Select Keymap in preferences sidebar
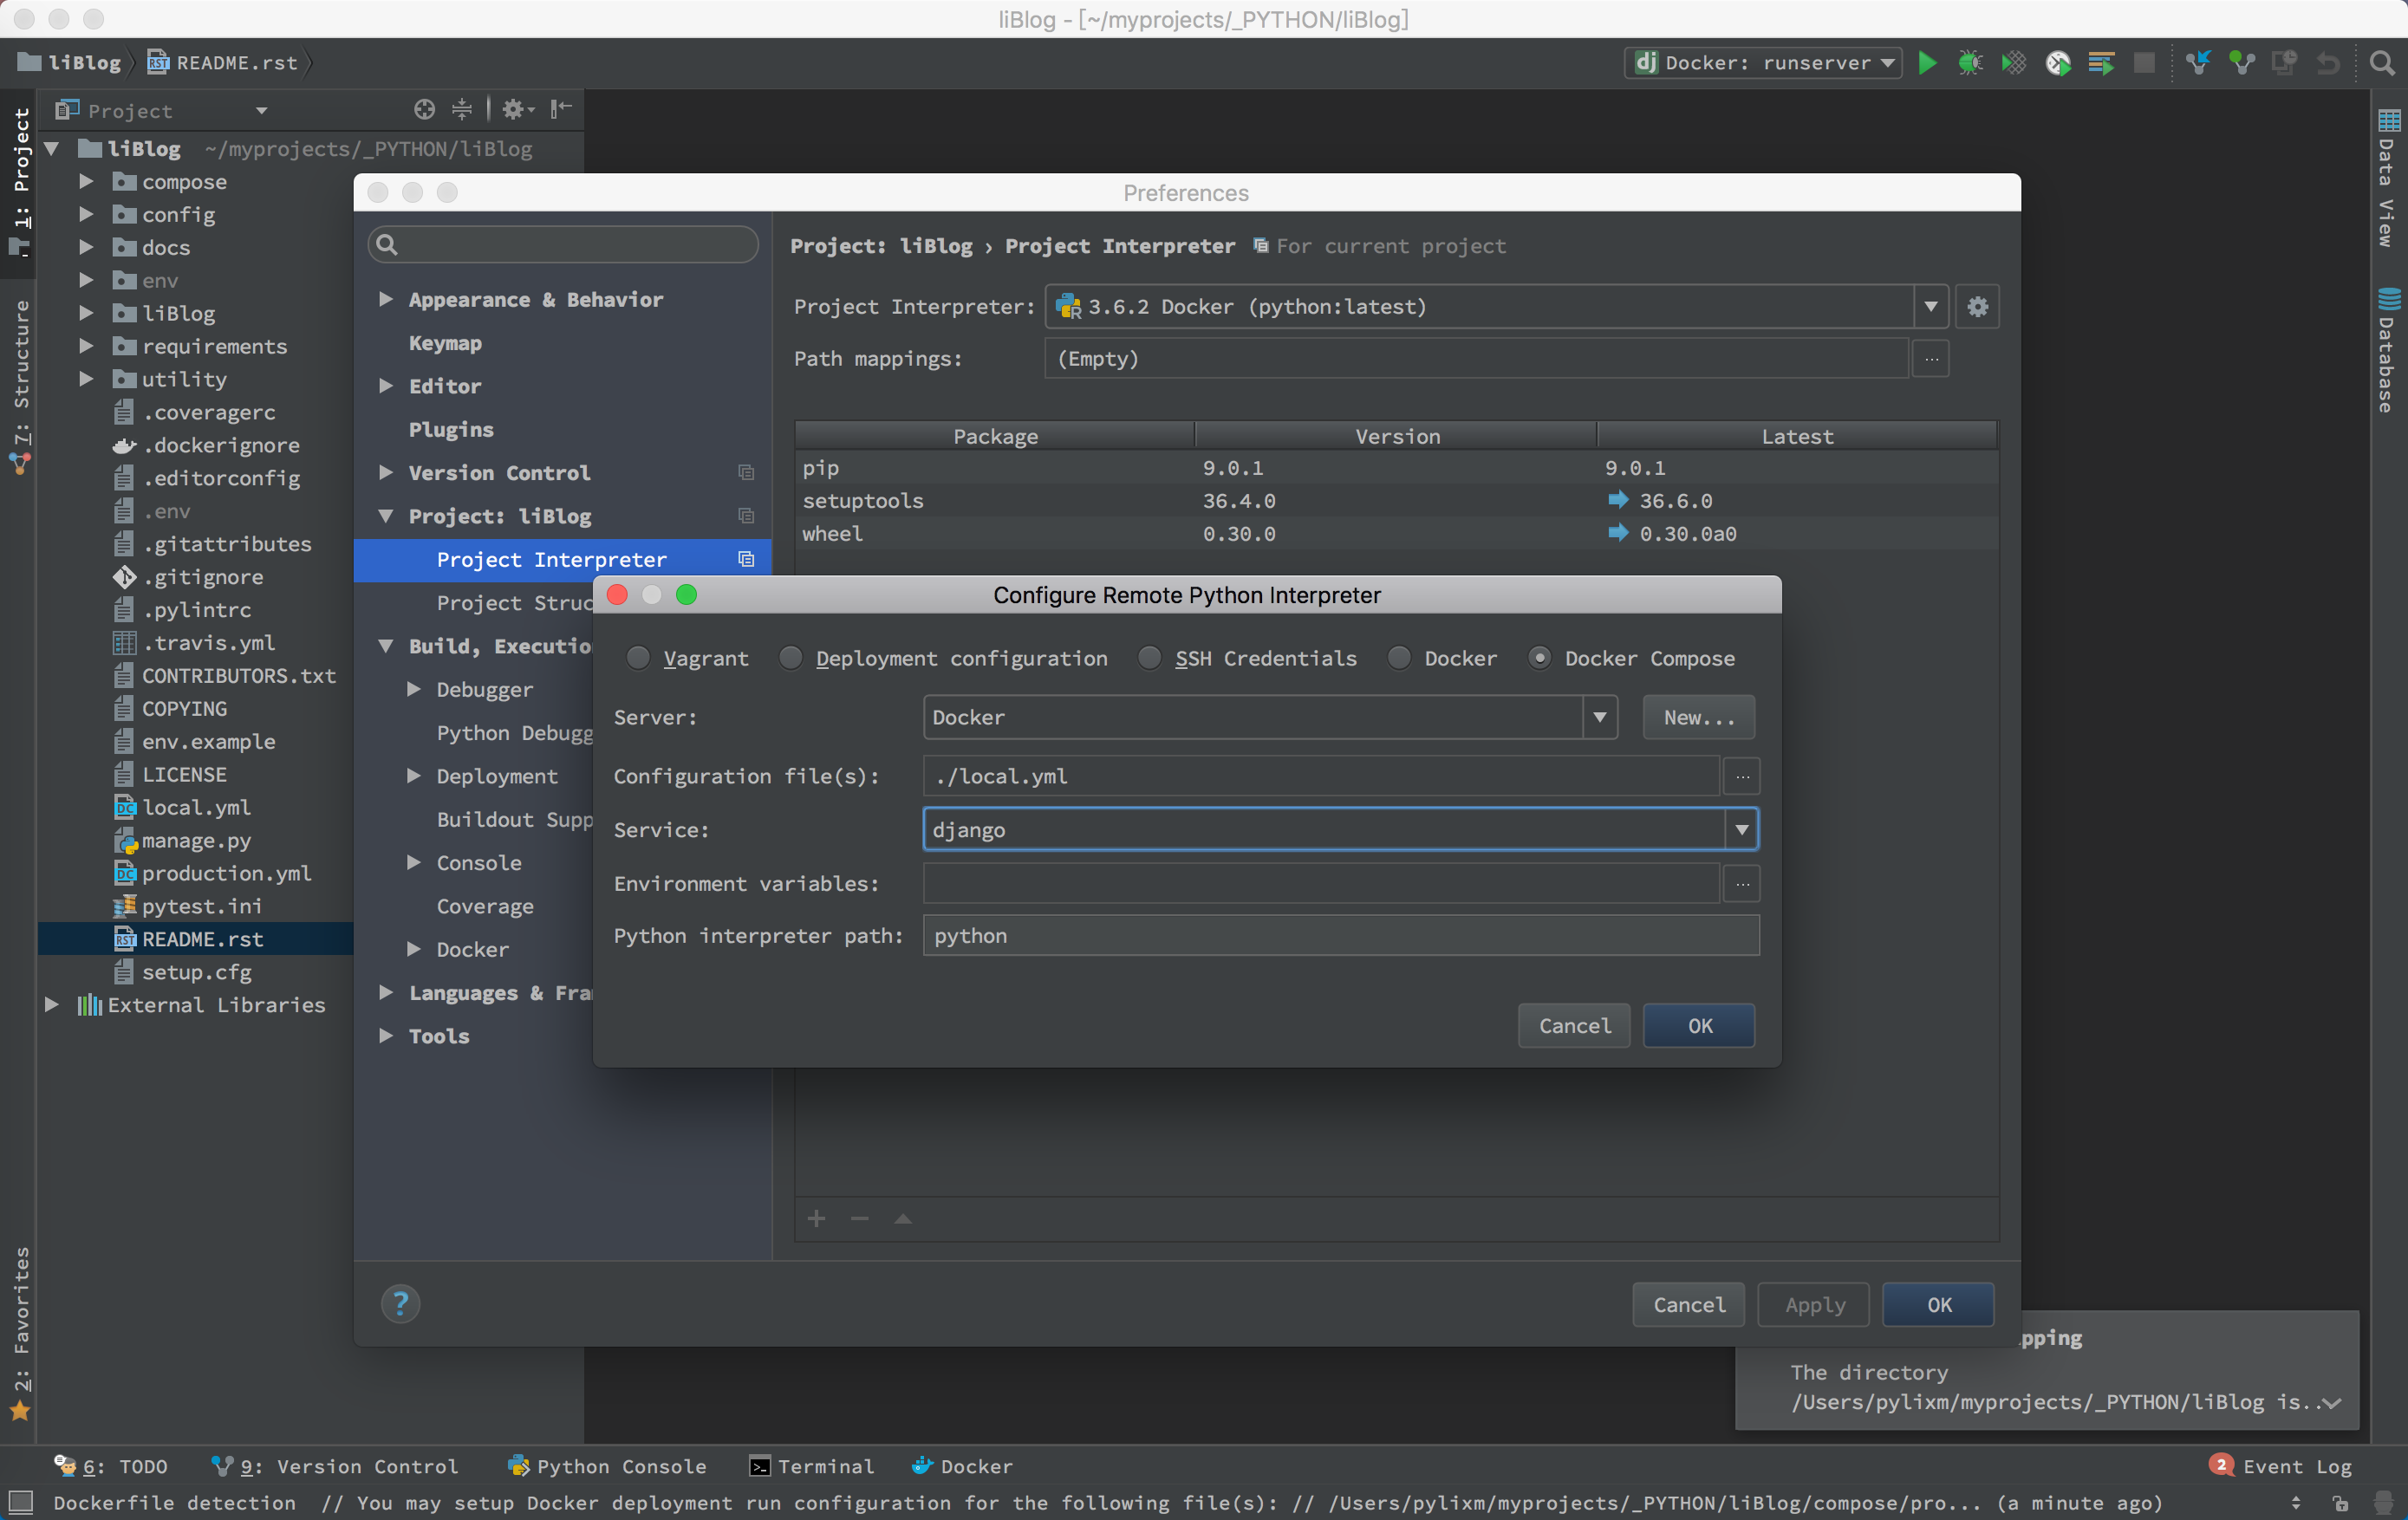Viewport: 2408px width, 1520px height. click(445, 343)
